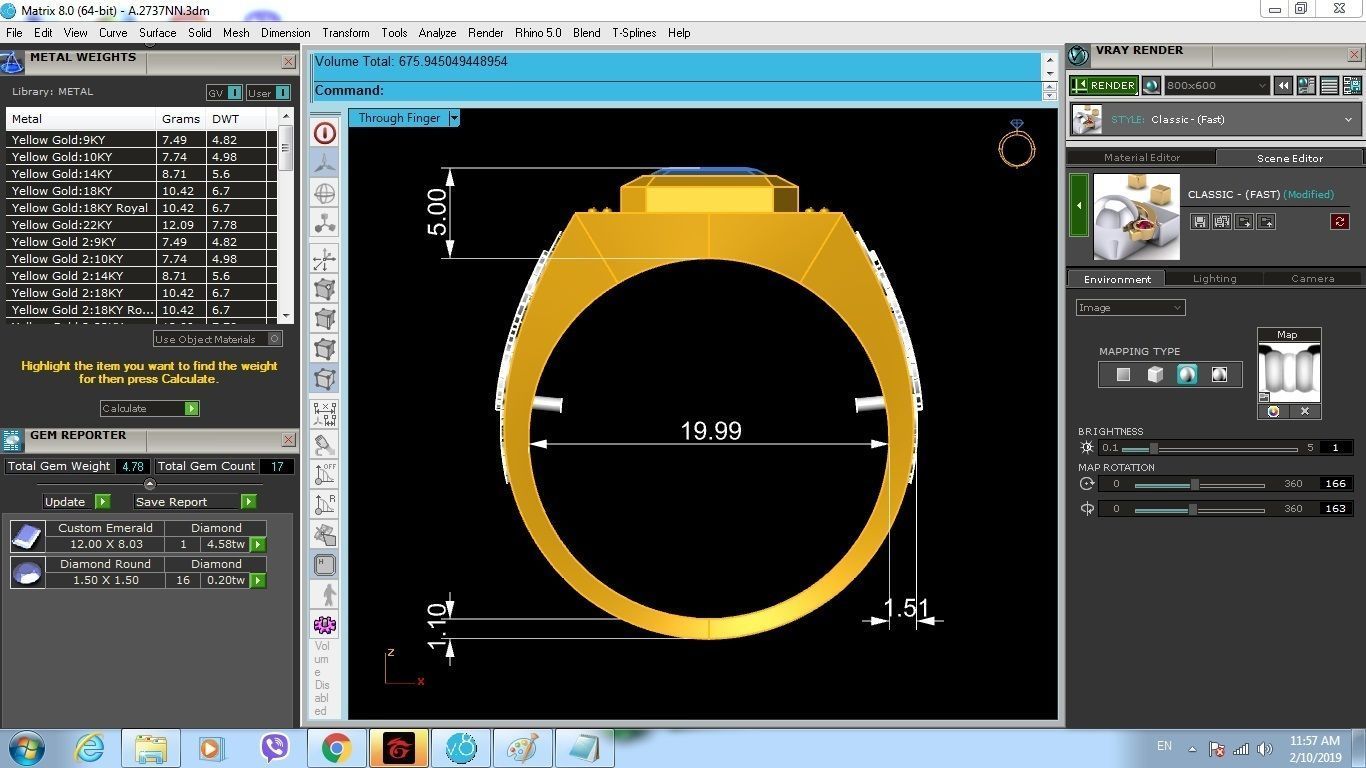Switch to the Camera tab
The width and height of the screenshot is (1366, 768).
pyautogui.click(x=1312, y=279)
